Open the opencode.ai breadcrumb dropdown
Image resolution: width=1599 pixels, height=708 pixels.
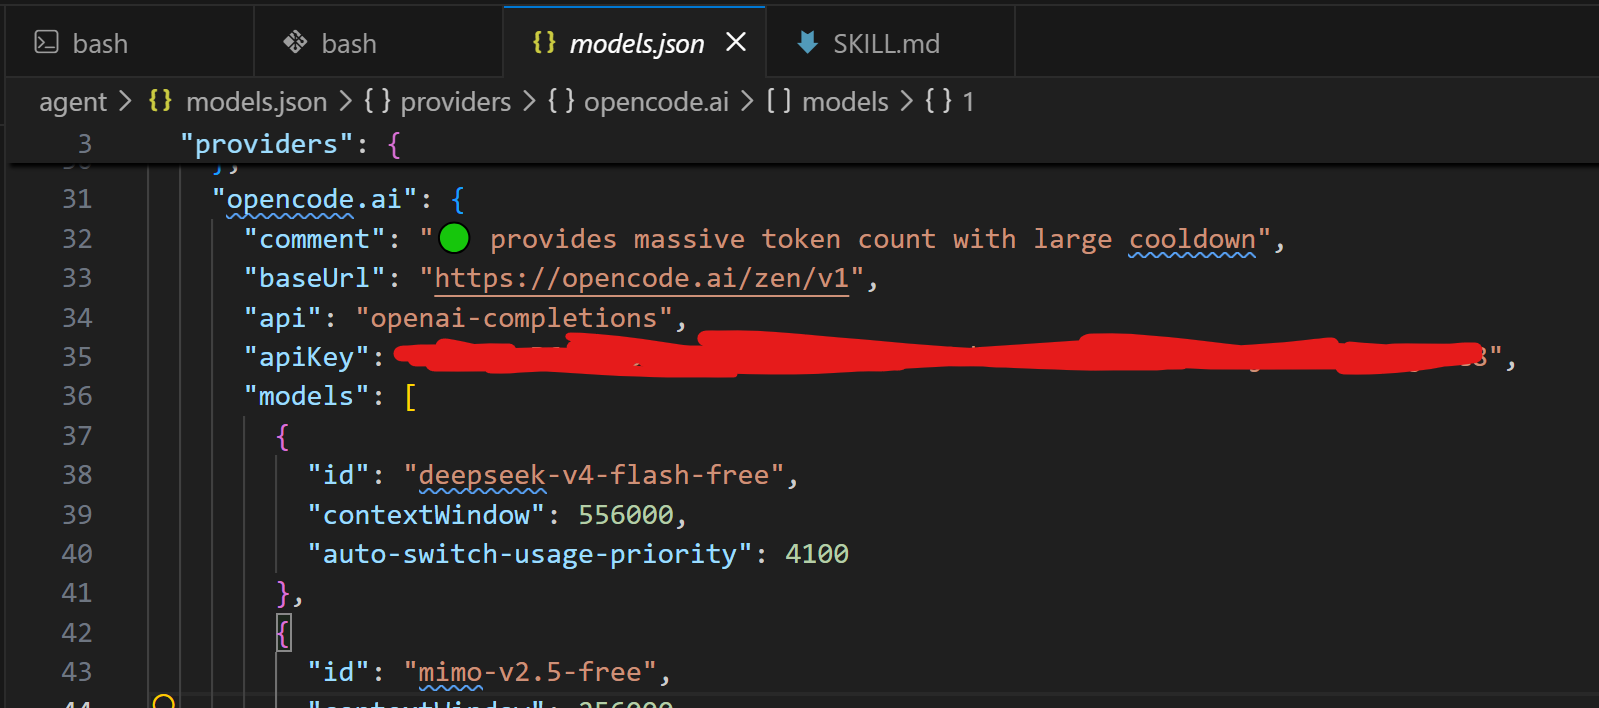pyautogui.click(x=637, y=102)
